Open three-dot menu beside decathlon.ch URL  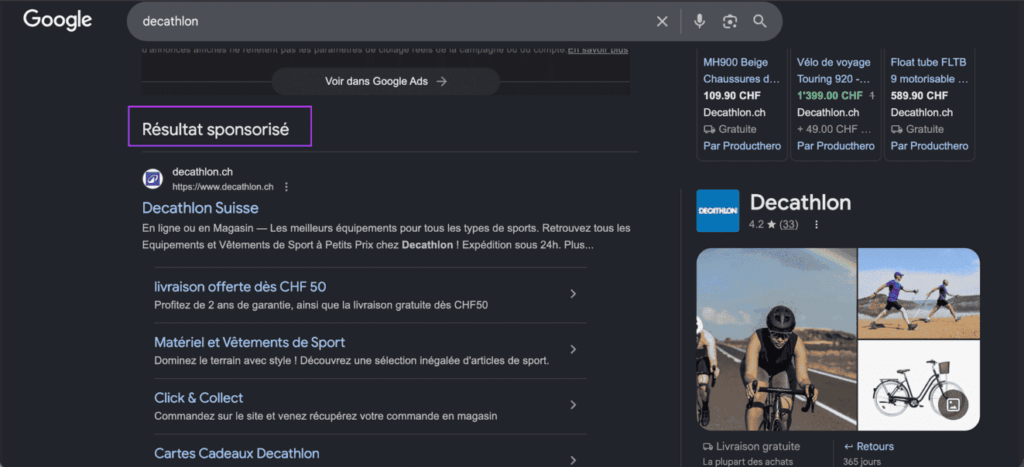coord(286,187)
